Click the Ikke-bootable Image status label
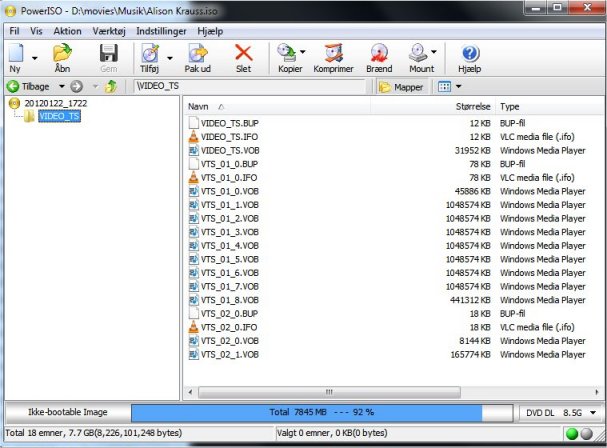Image resolution: width=607 pixels, height=448 pixels. tap(68, 412)
